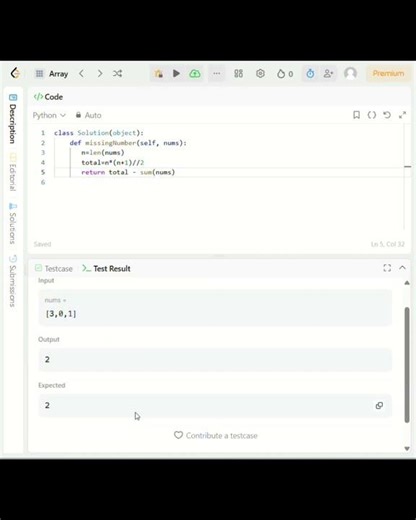Go to next problem arrow

pos(100,73)
